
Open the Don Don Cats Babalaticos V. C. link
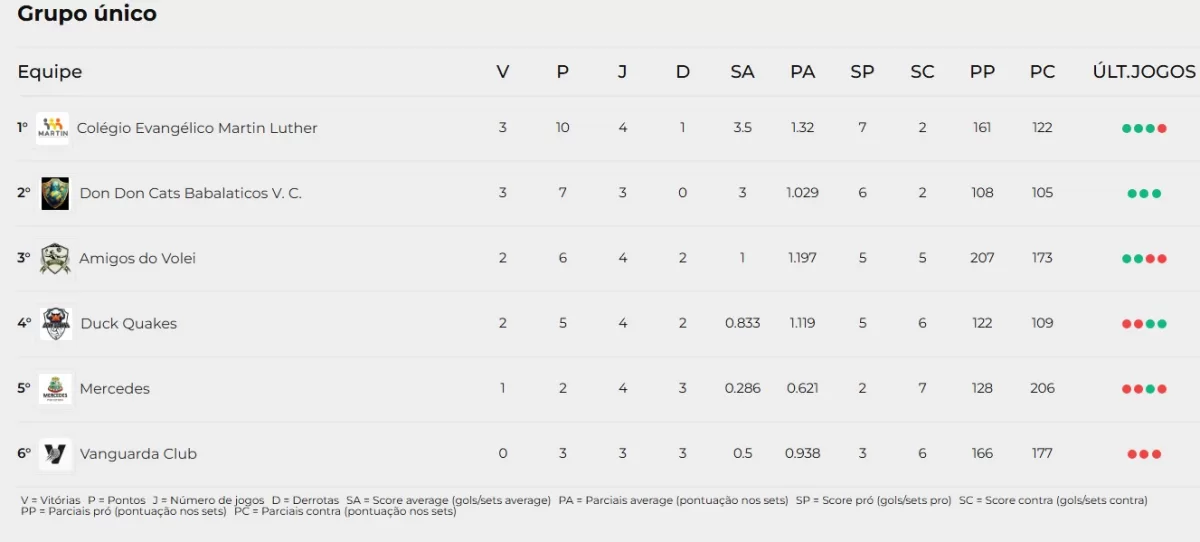tap(190, 193)
